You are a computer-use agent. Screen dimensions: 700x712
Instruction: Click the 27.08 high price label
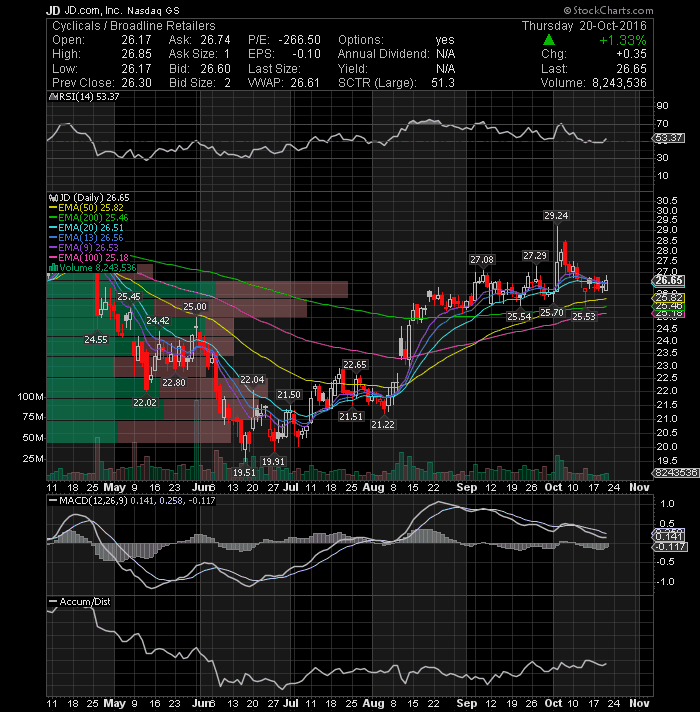[482, 260]
